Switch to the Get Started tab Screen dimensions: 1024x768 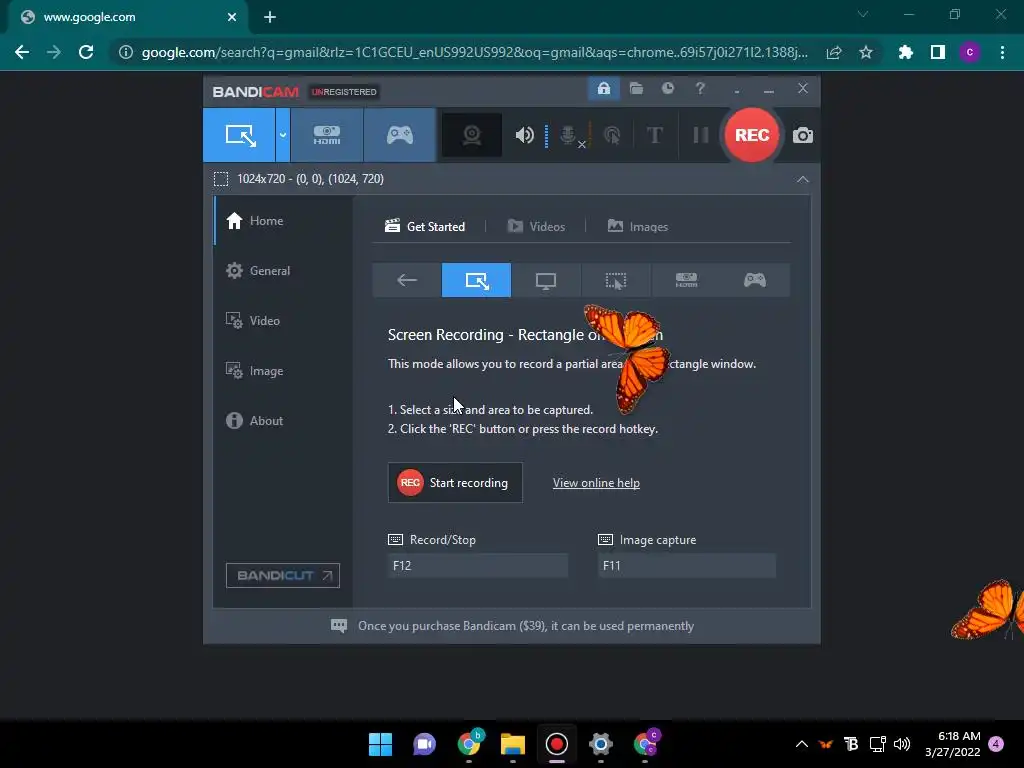(425, 227)
